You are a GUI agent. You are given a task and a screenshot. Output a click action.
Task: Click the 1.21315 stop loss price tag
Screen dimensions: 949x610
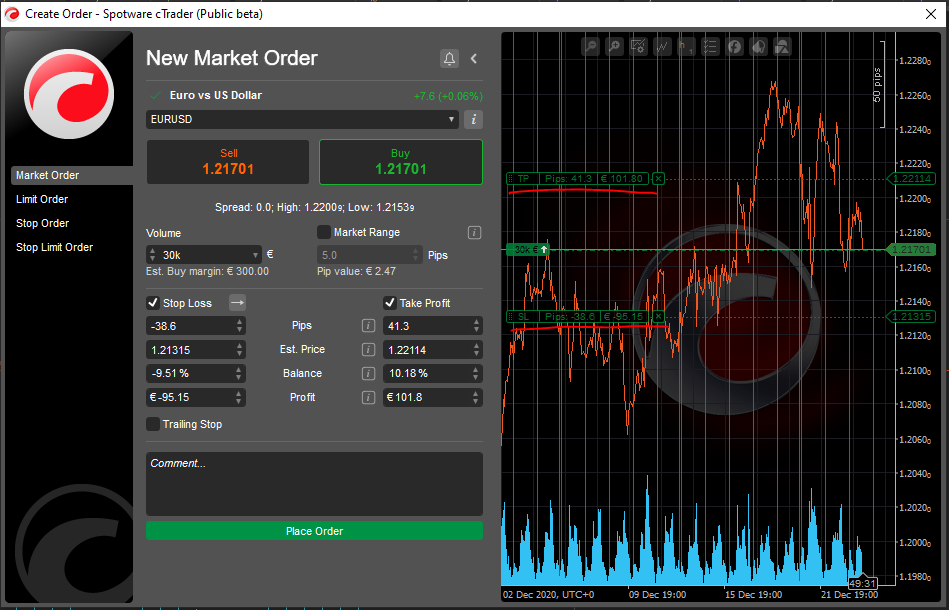[911, 316]
